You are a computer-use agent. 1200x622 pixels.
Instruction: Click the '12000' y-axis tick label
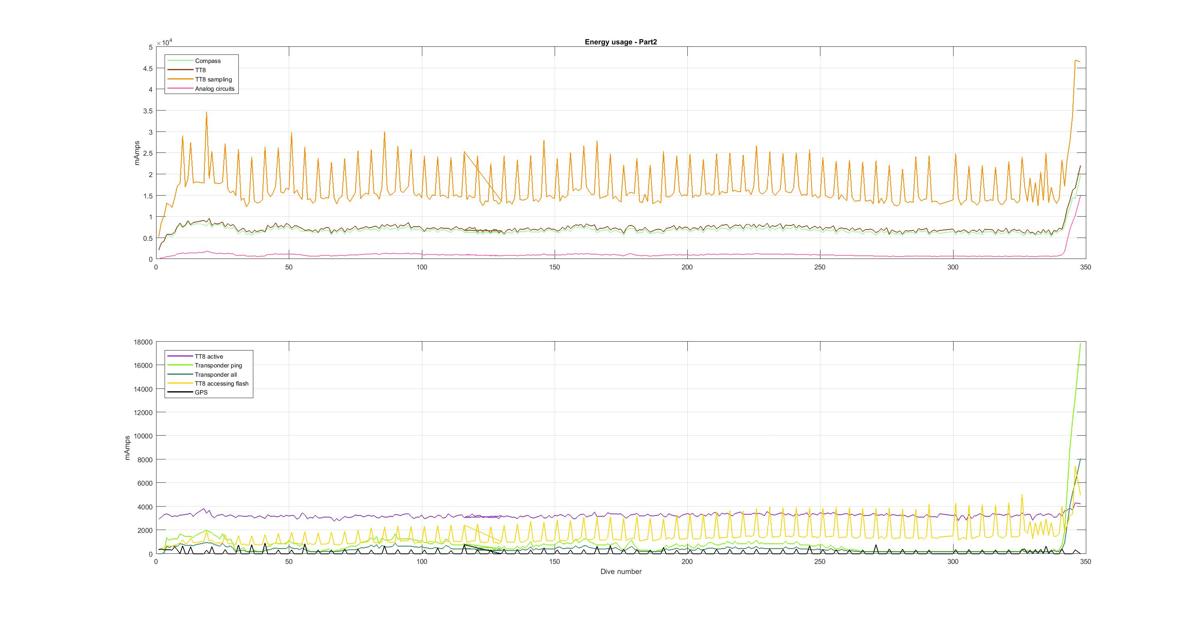142,413
